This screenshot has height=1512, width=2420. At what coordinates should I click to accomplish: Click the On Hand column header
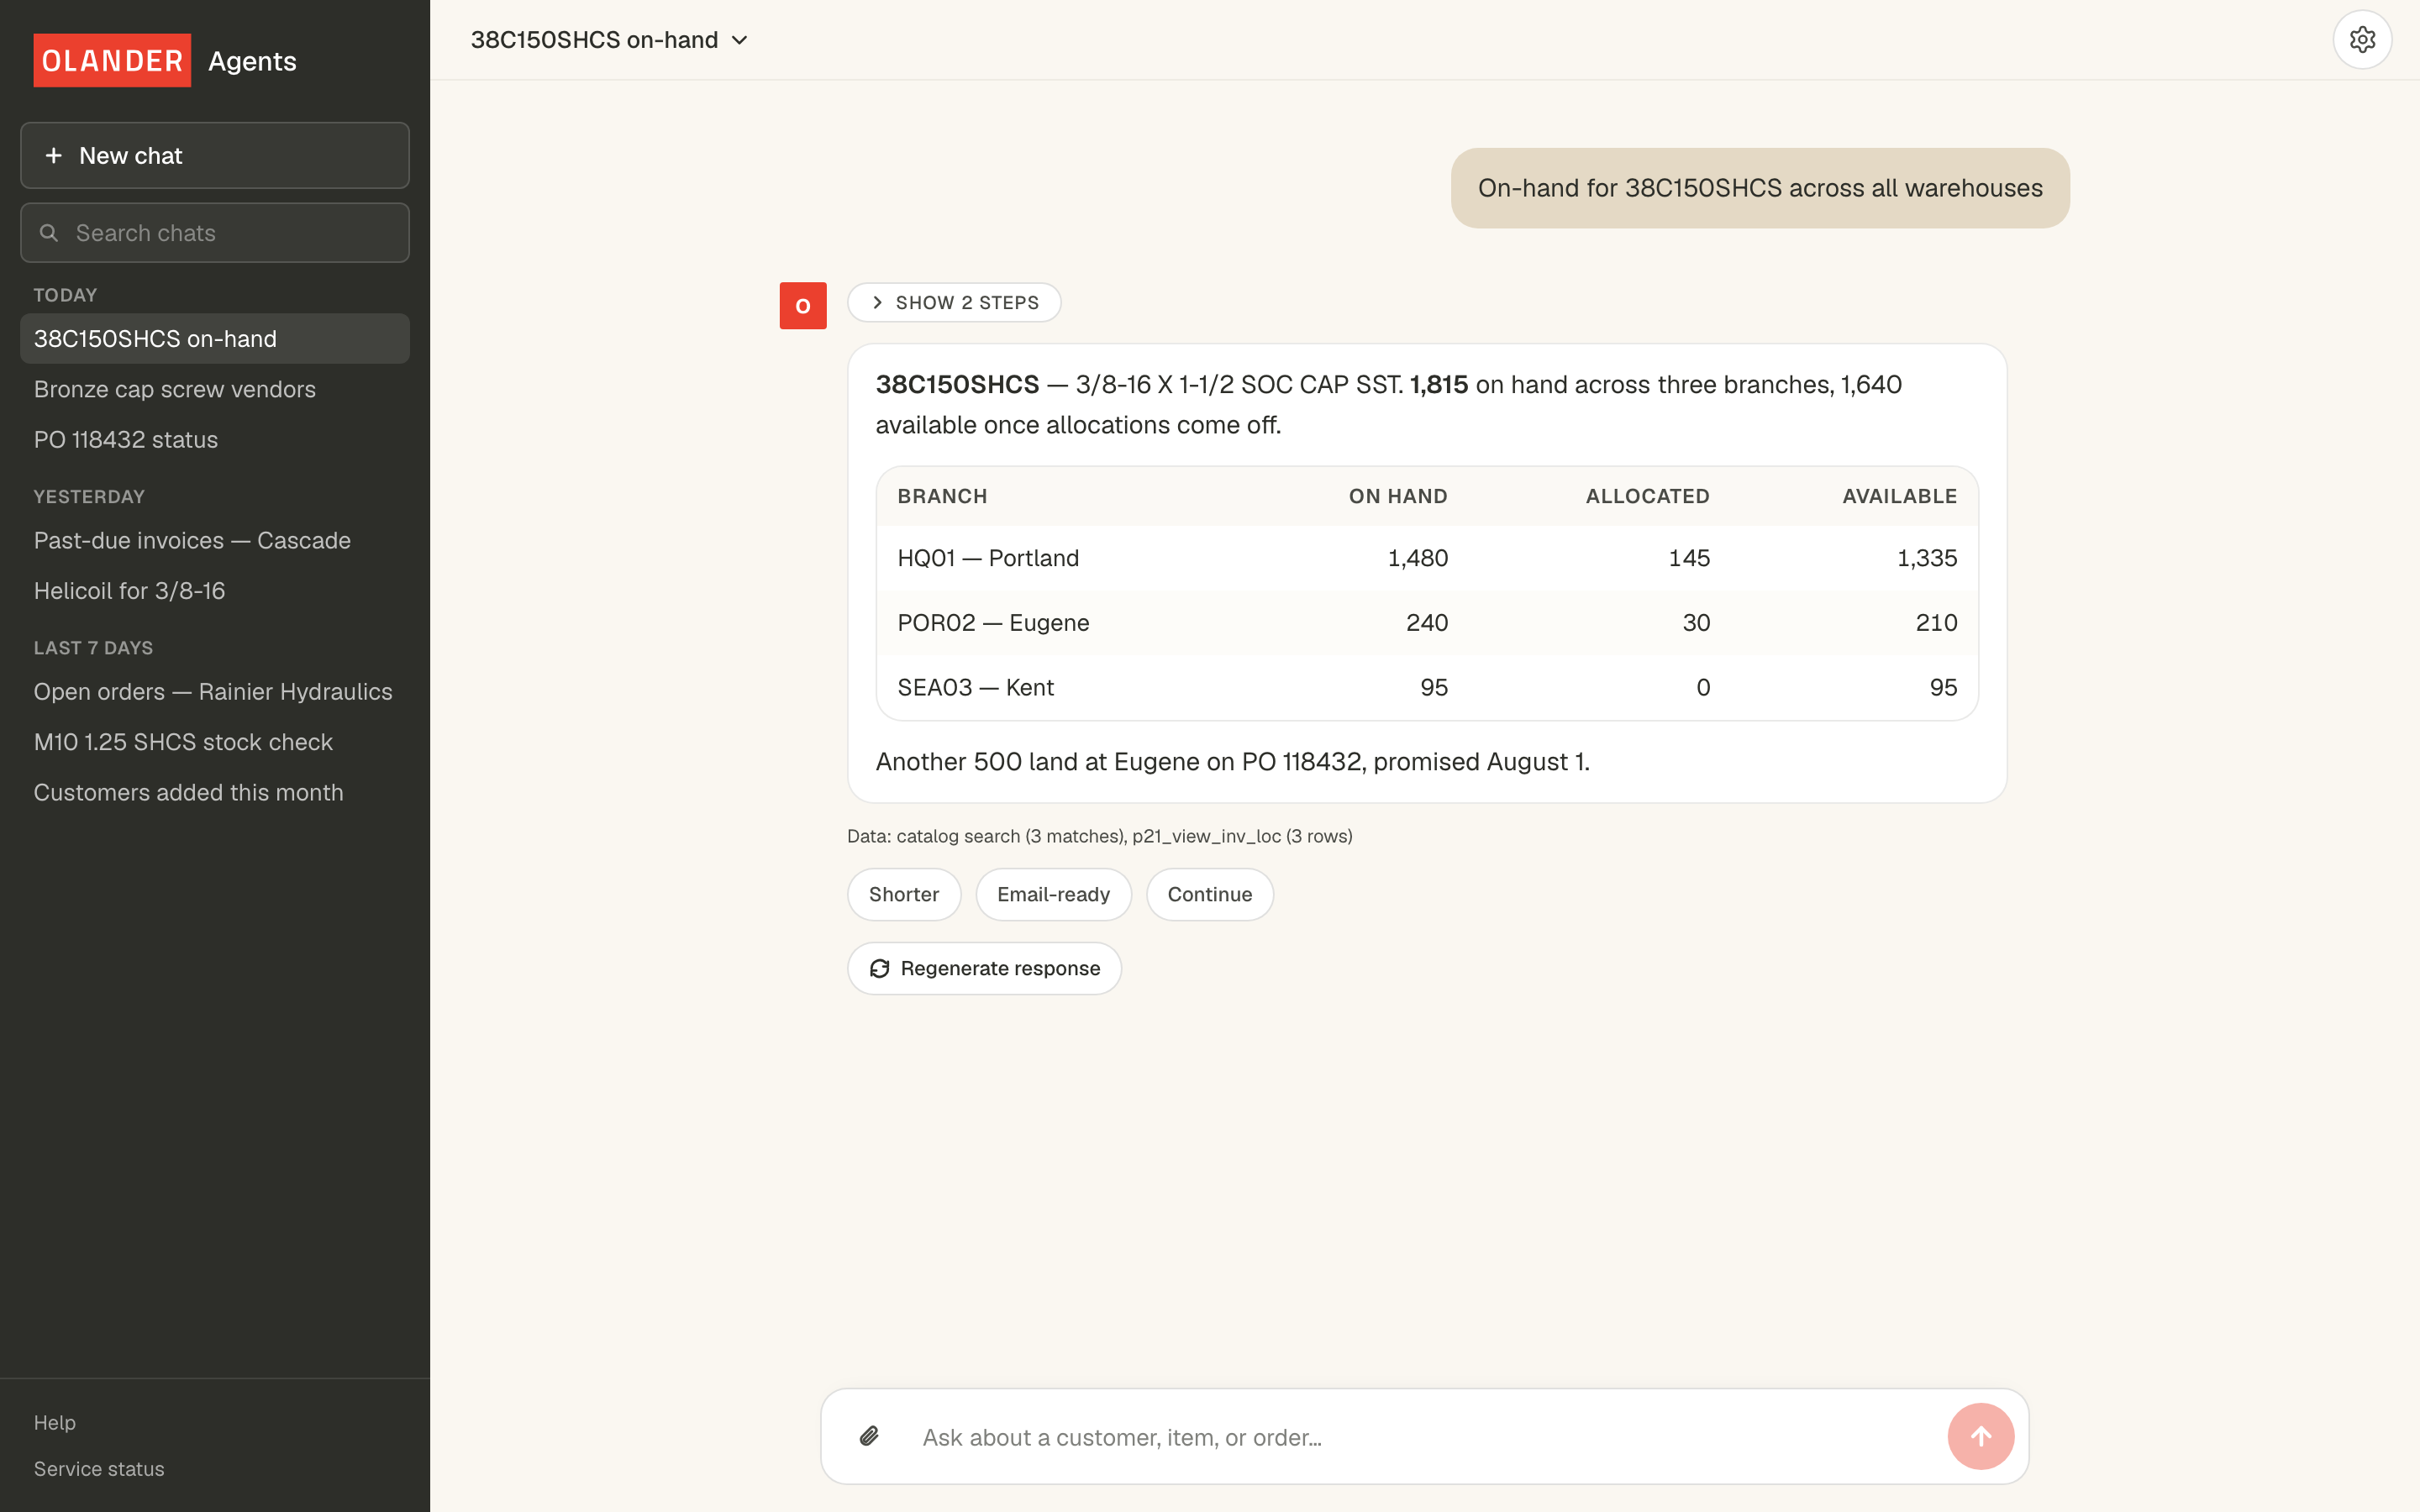pyautogui.click(x=1398, y=496)
